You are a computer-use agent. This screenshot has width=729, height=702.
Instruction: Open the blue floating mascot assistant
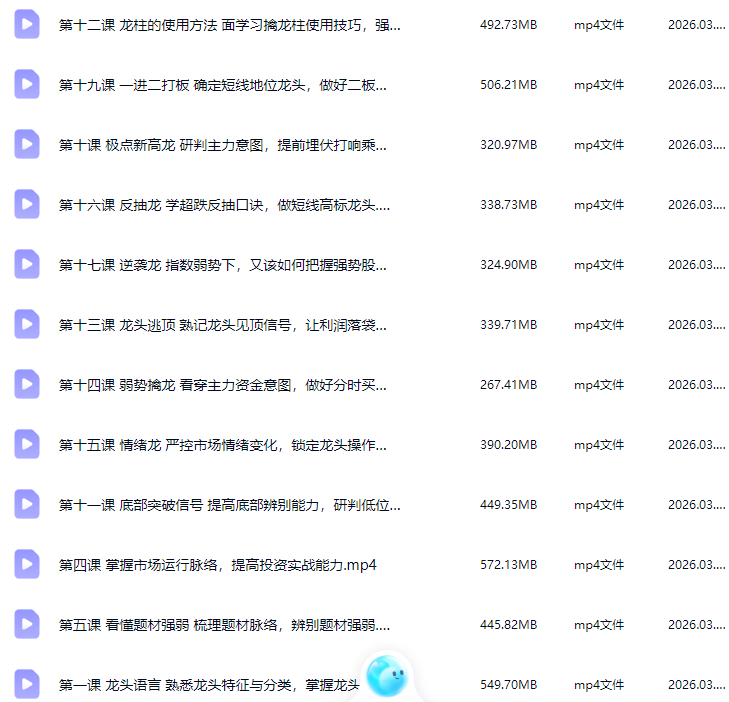coord(387,677)
